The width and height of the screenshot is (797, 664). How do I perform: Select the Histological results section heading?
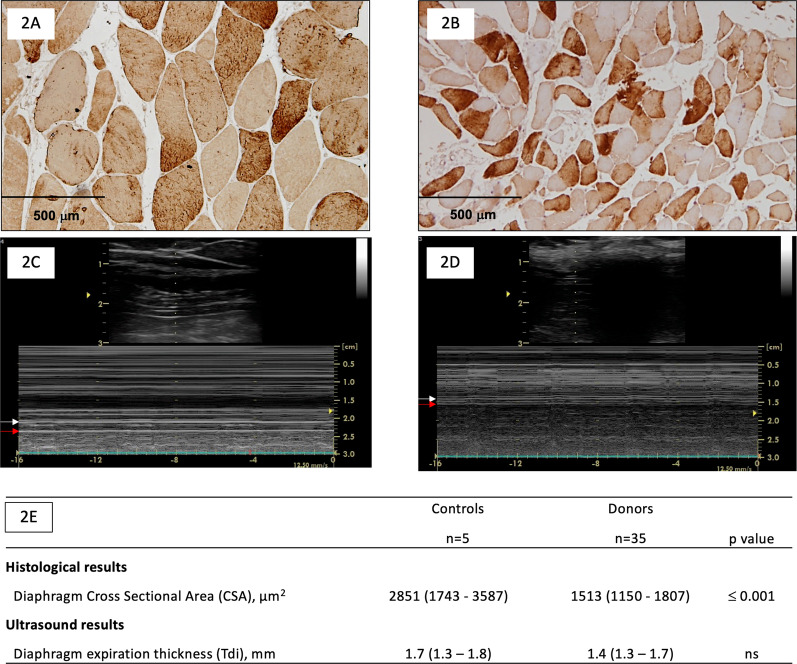pyautogui.click(x=82, y=568)
